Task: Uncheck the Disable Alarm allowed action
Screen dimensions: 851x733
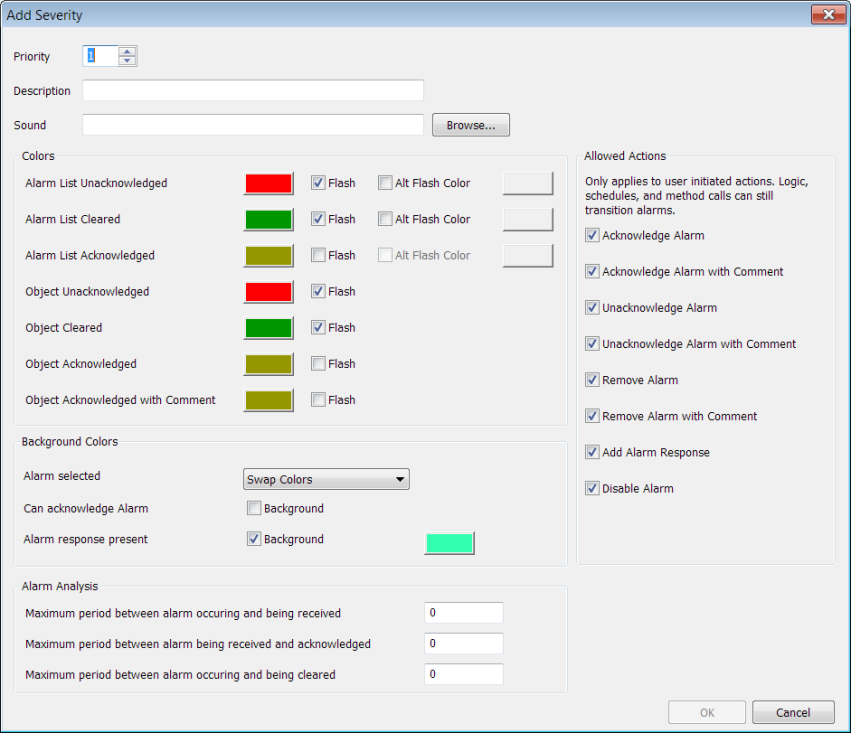Action: (x=592, y=489)
